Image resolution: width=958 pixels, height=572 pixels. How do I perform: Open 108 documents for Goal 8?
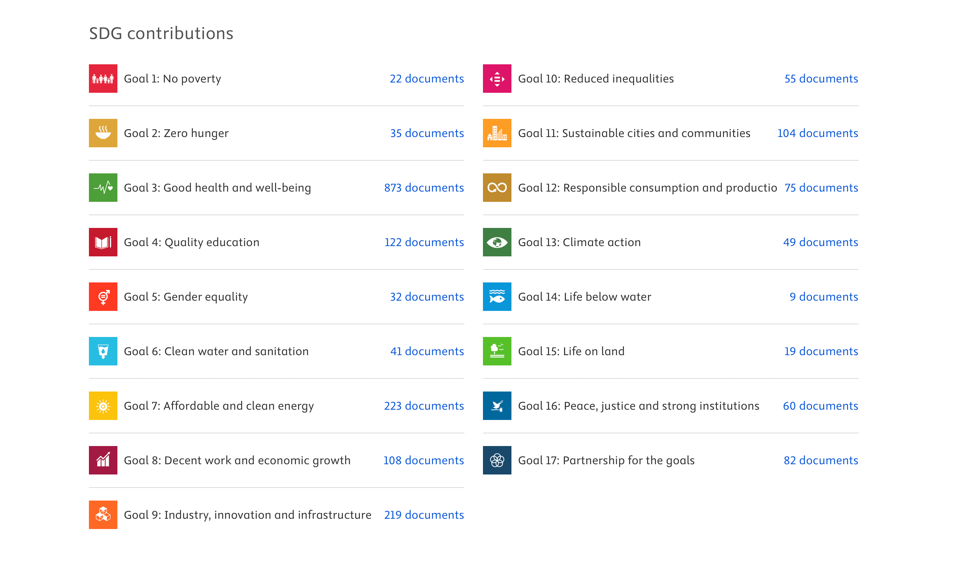(x=423, y=460)
